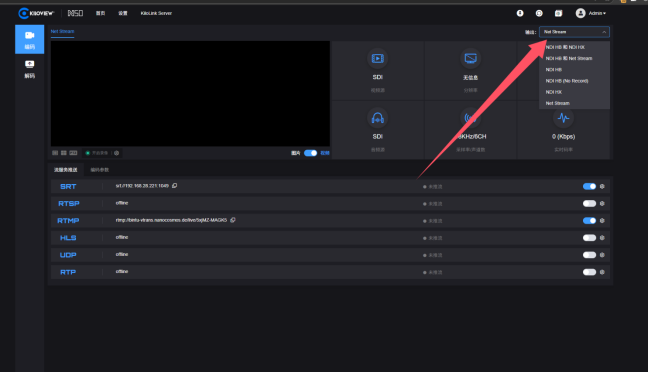Click the N50 model label

coord(75,13)
